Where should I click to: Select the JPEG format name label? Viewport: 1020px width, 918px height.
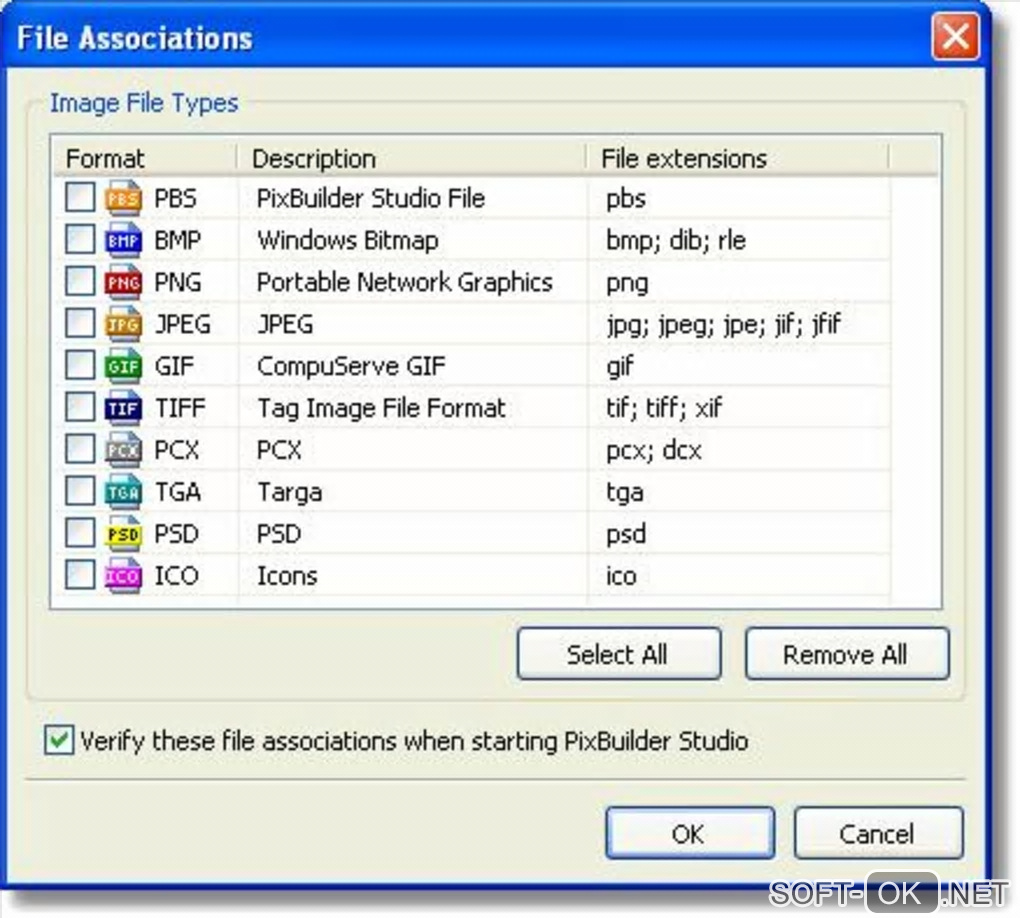click(x=183, y=324)
